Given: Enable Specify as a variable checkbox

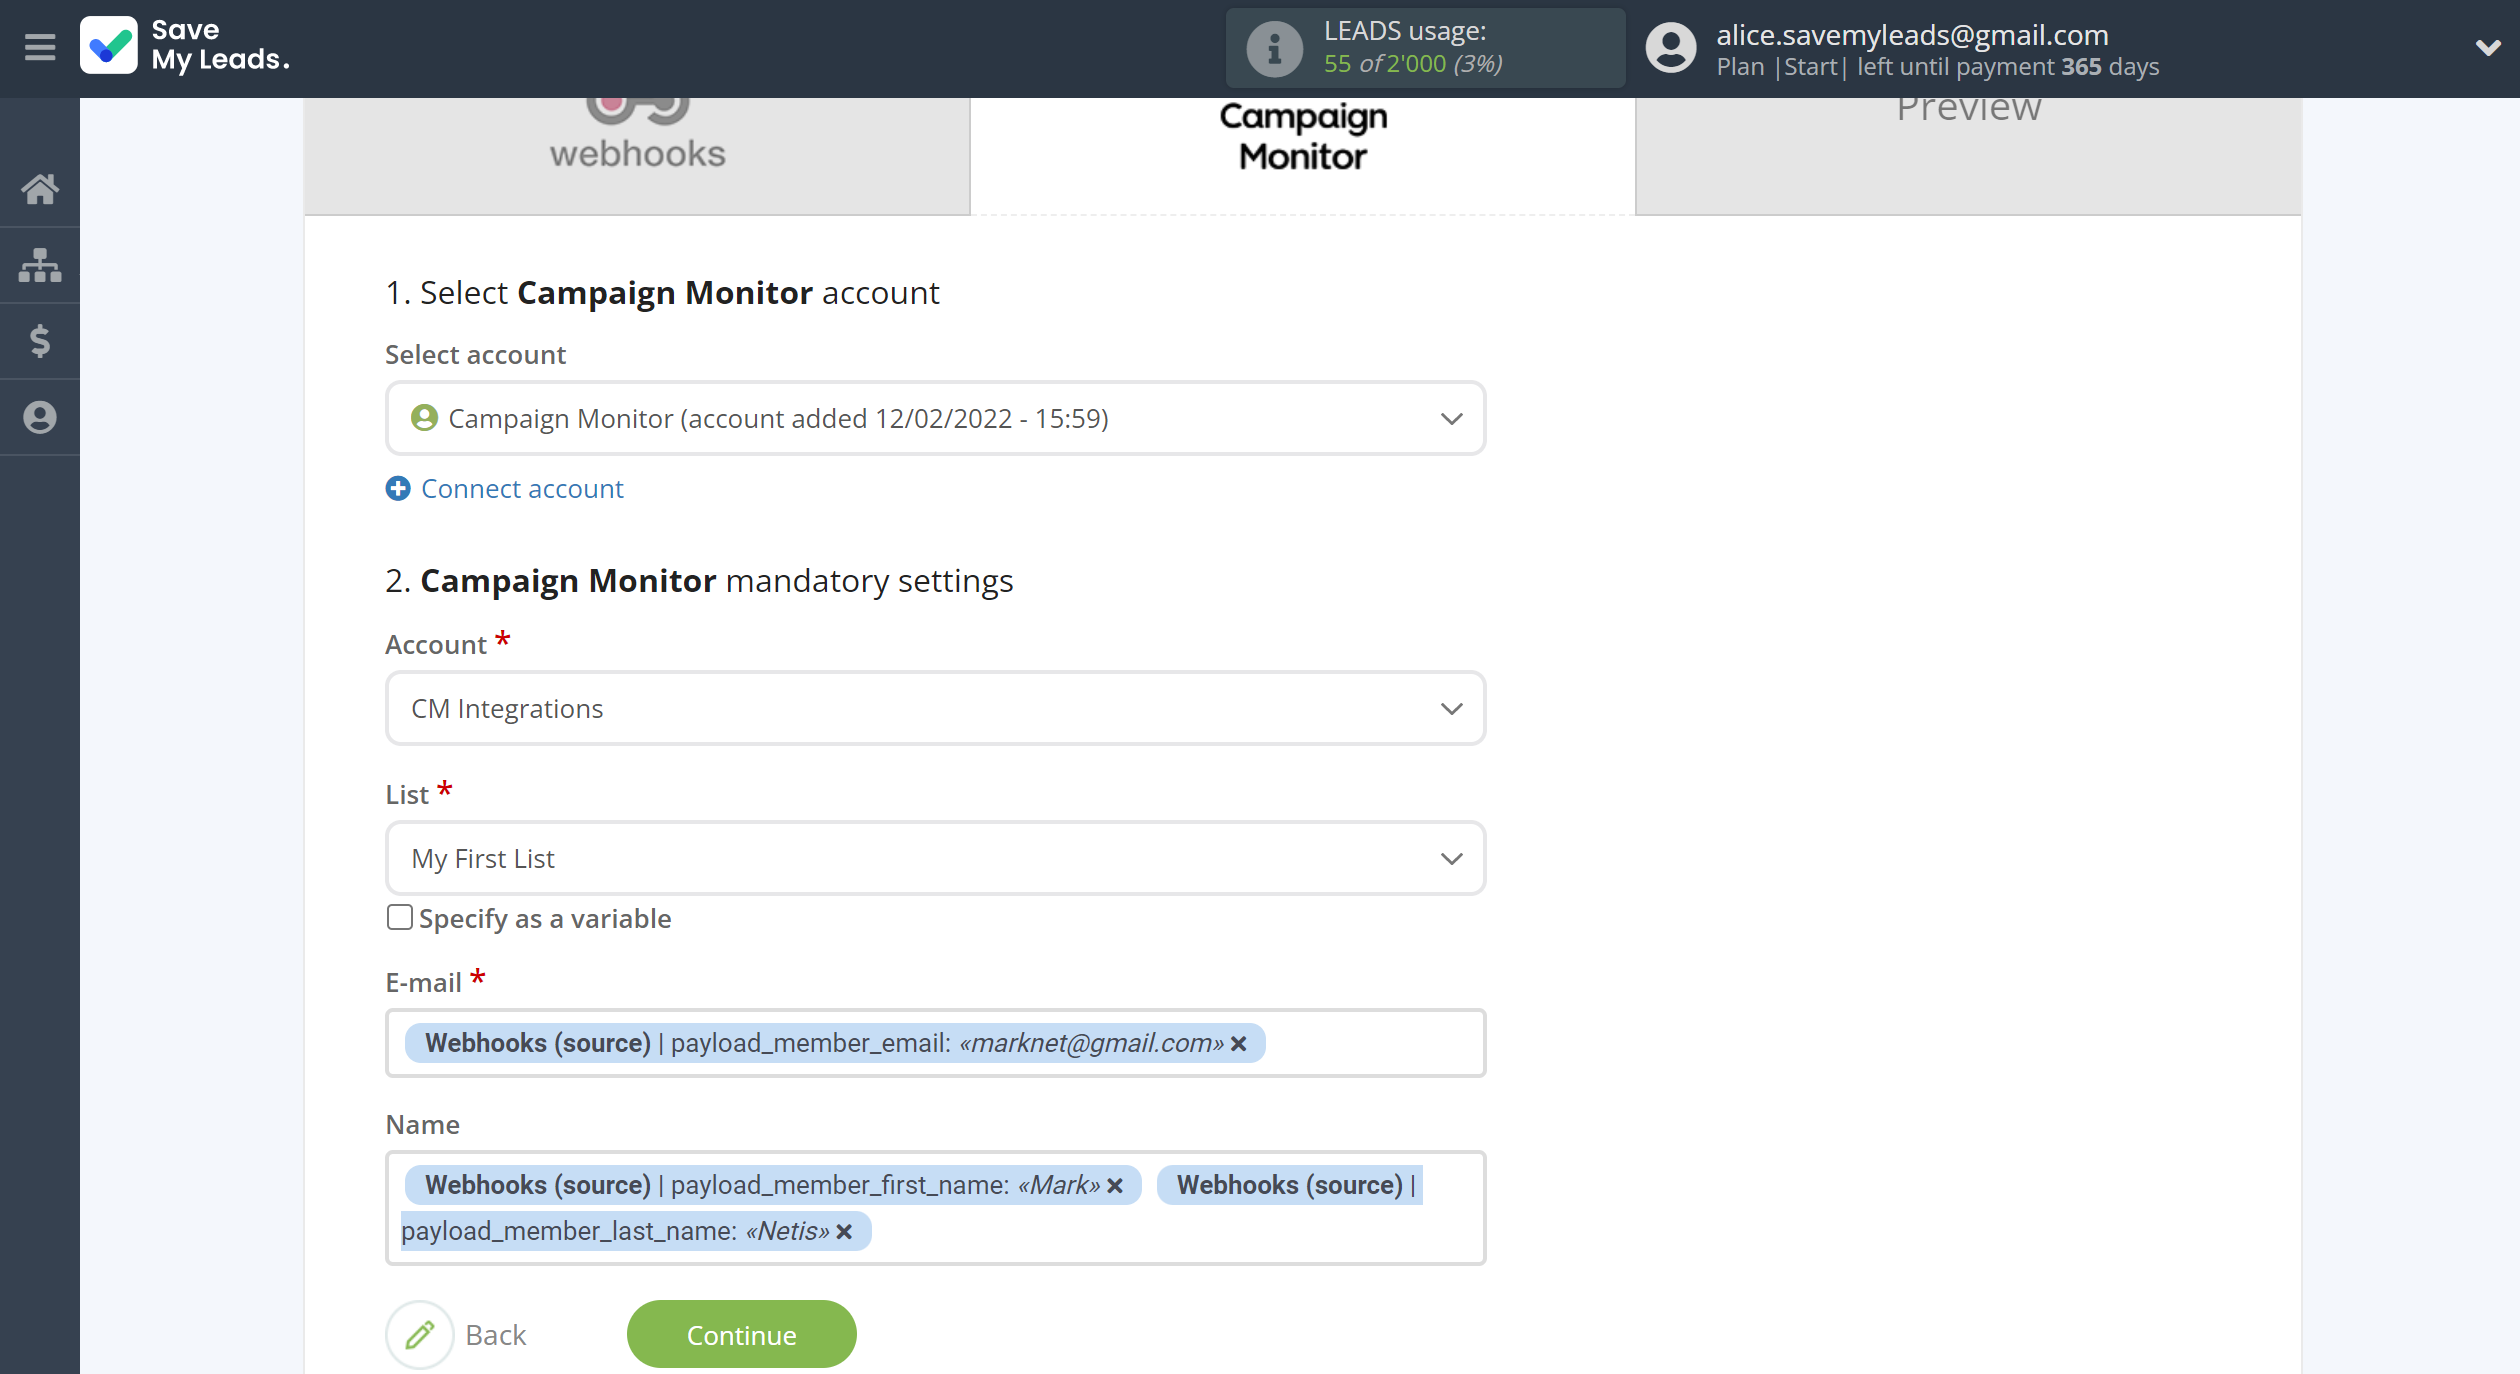Looking at the screenshot, I should pos(400,918).
